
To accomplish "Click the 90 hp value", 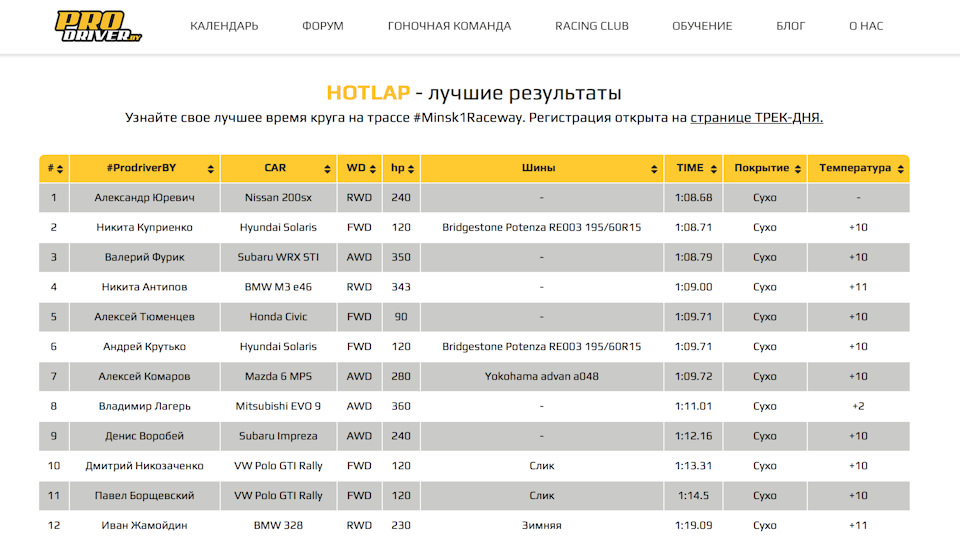I will [x=401, y=317].
